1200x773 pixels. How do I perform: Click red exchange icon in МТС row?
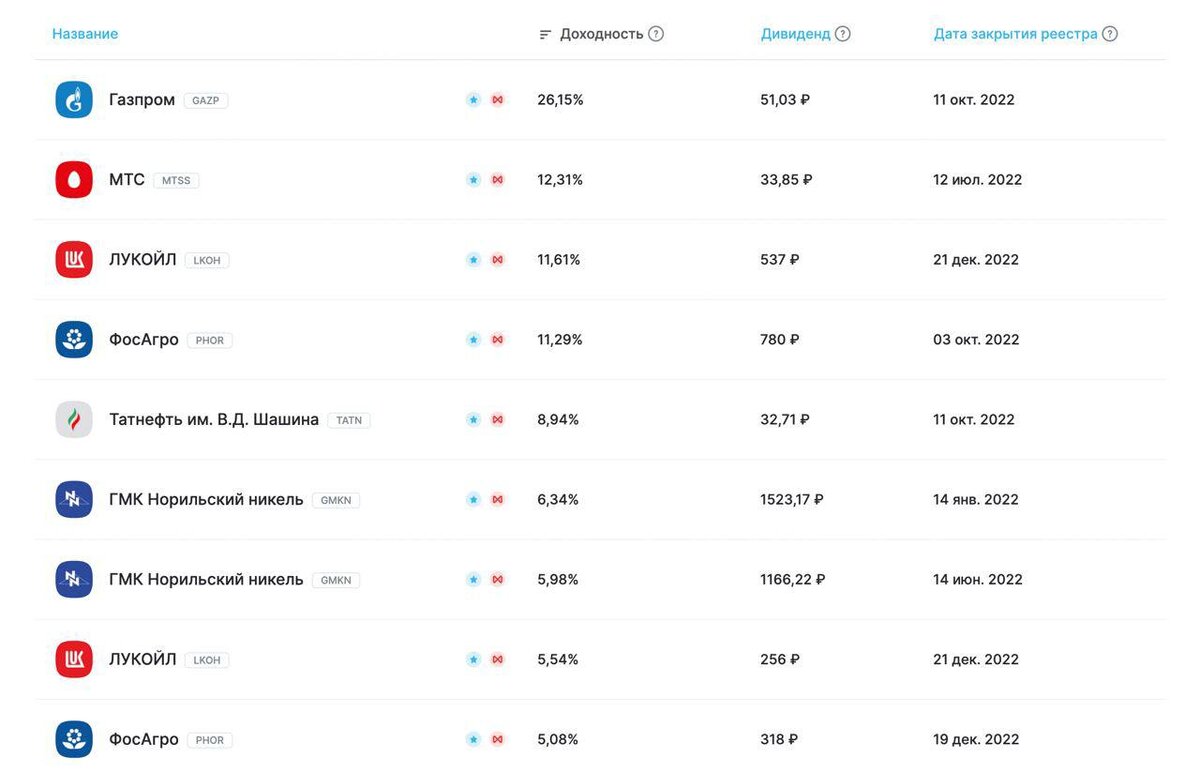[497, 180]
